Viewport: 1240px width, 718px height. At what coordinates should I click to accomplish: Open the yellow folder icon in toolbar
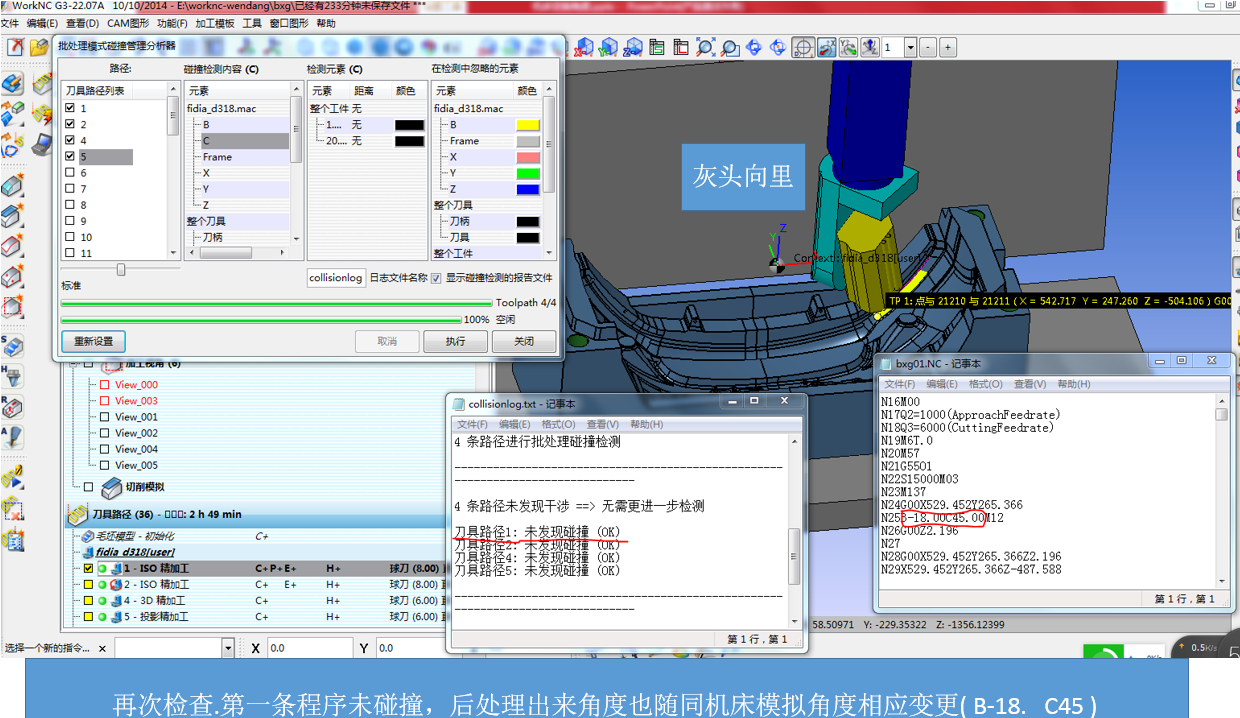38,47
